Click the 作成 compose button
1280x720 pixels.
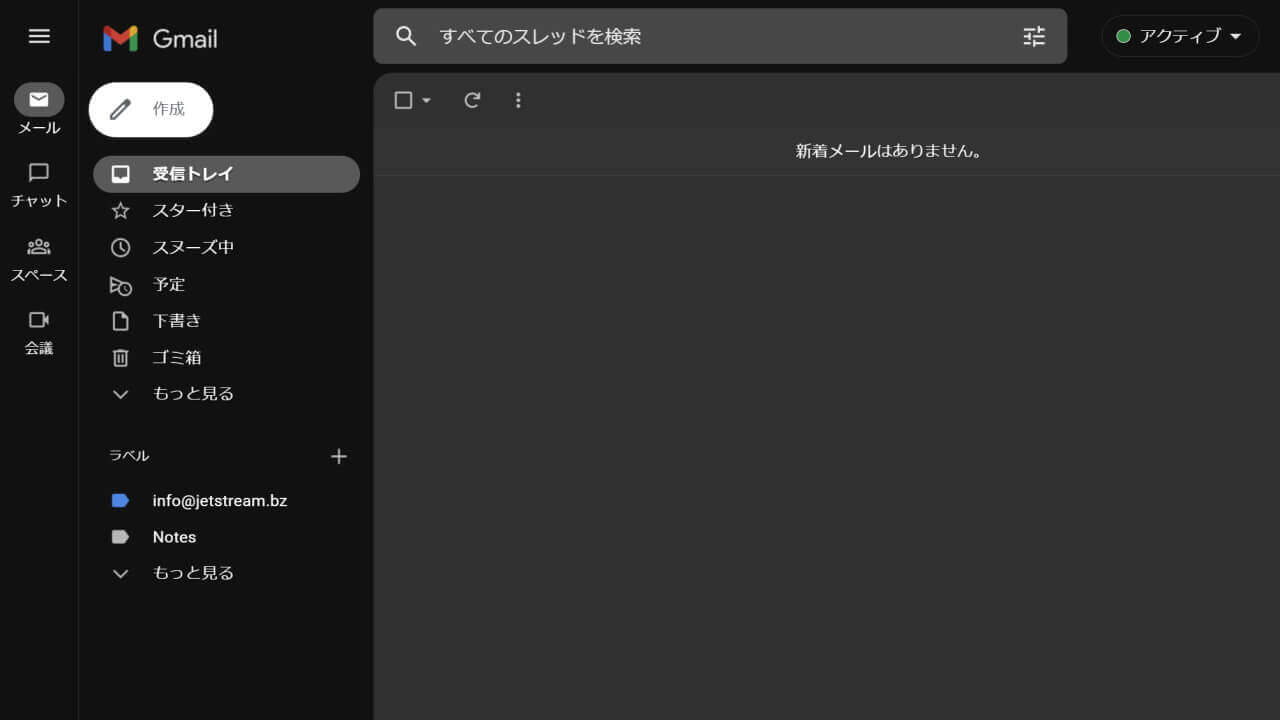(x=150, y=109)
